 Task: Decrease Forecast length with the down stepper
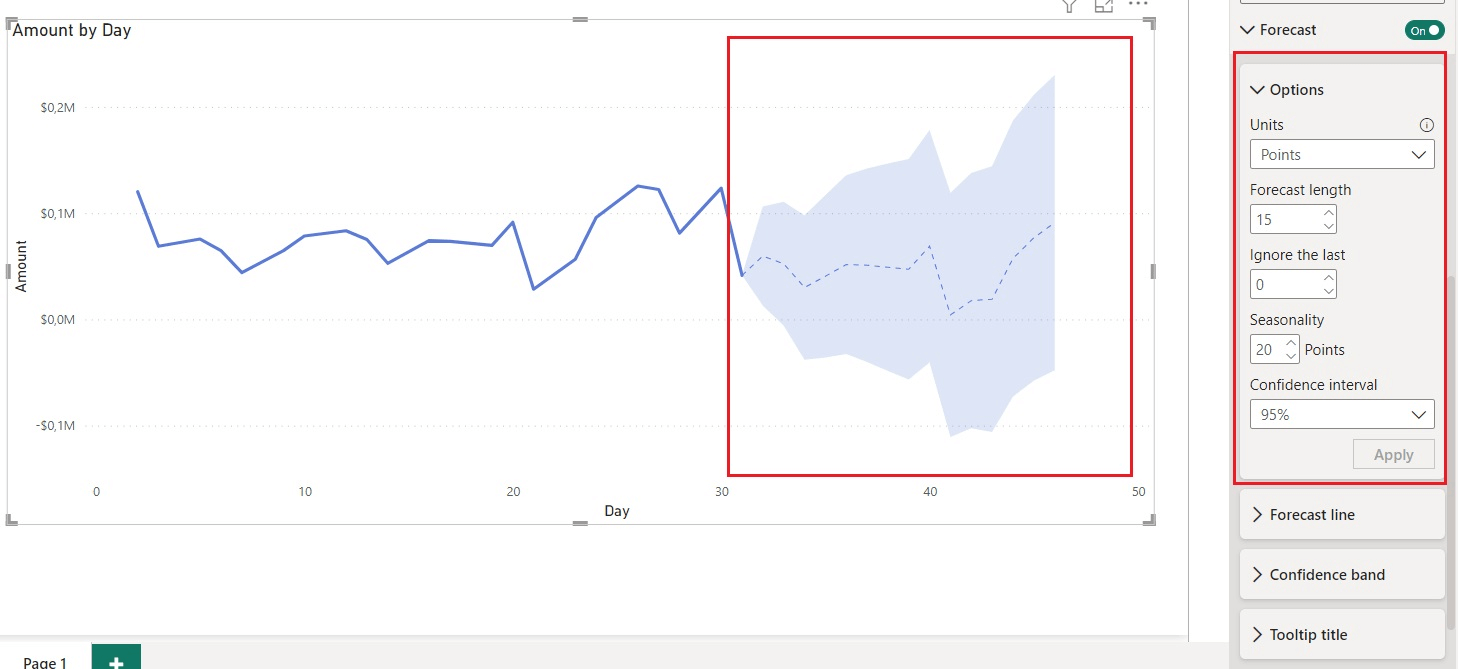click(x=1327, y=225)
